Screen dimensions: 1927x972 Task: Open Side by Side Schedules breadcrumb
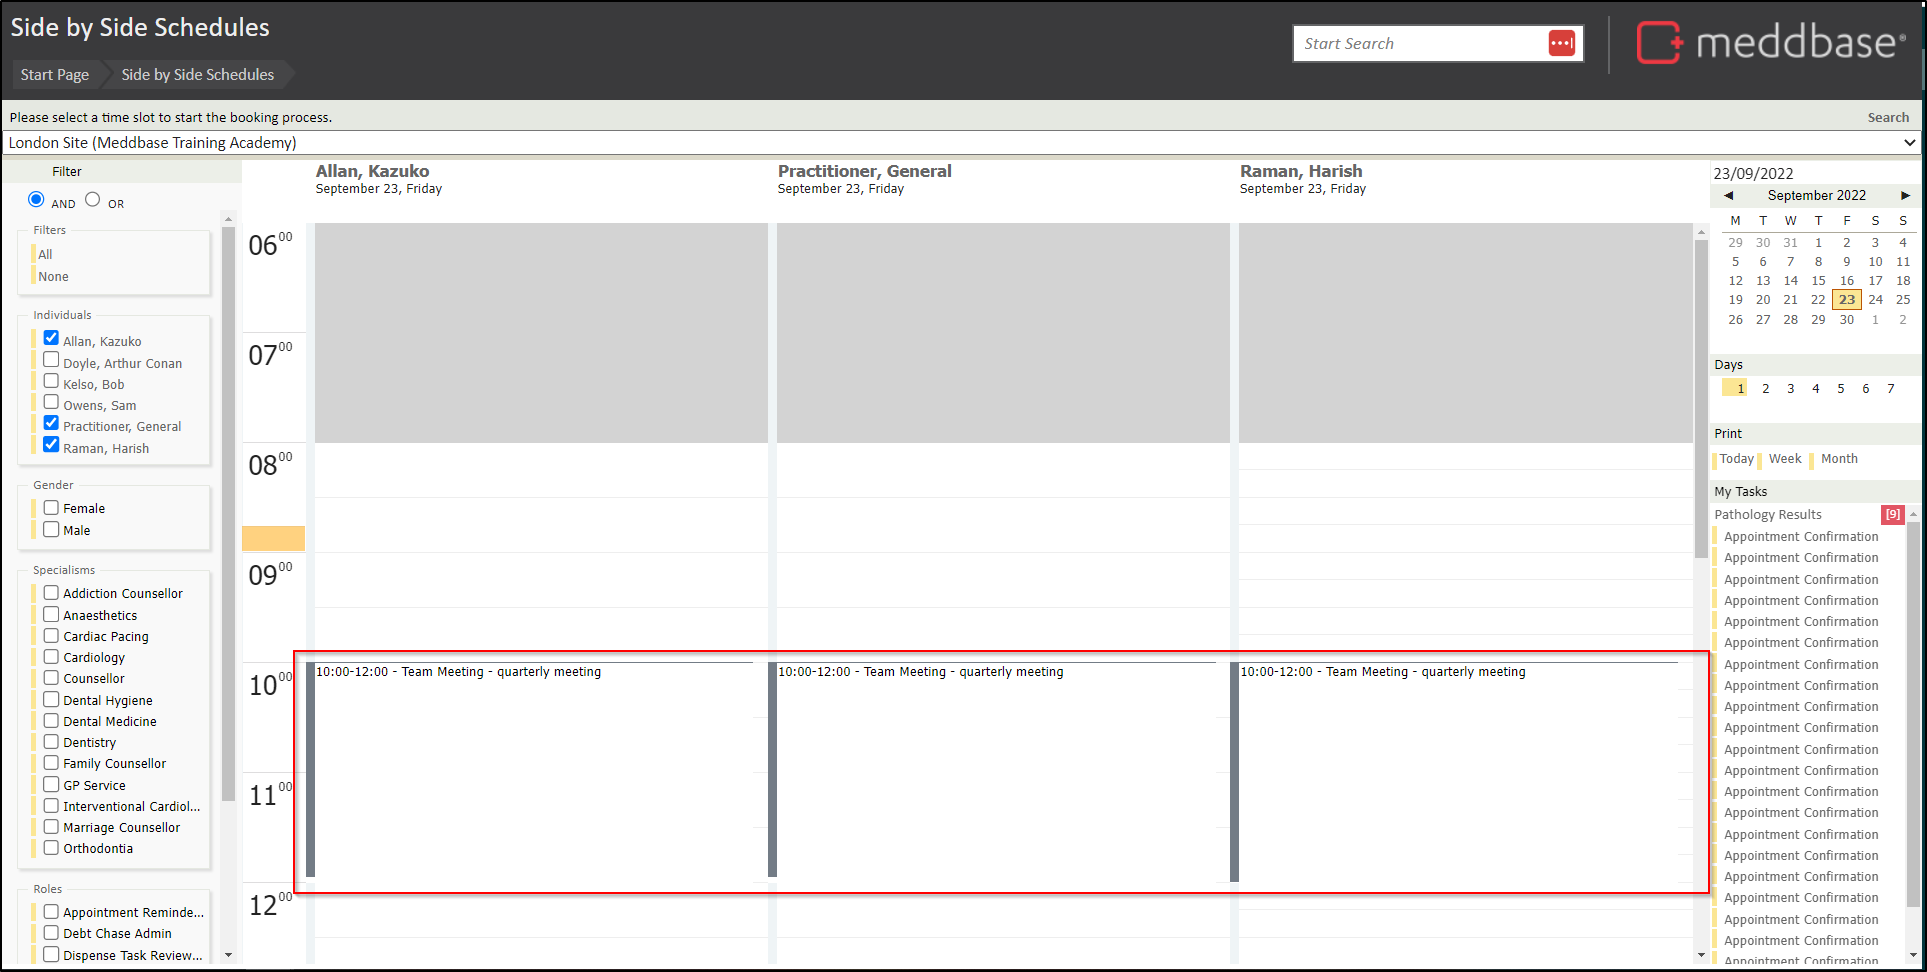point(197,75)
